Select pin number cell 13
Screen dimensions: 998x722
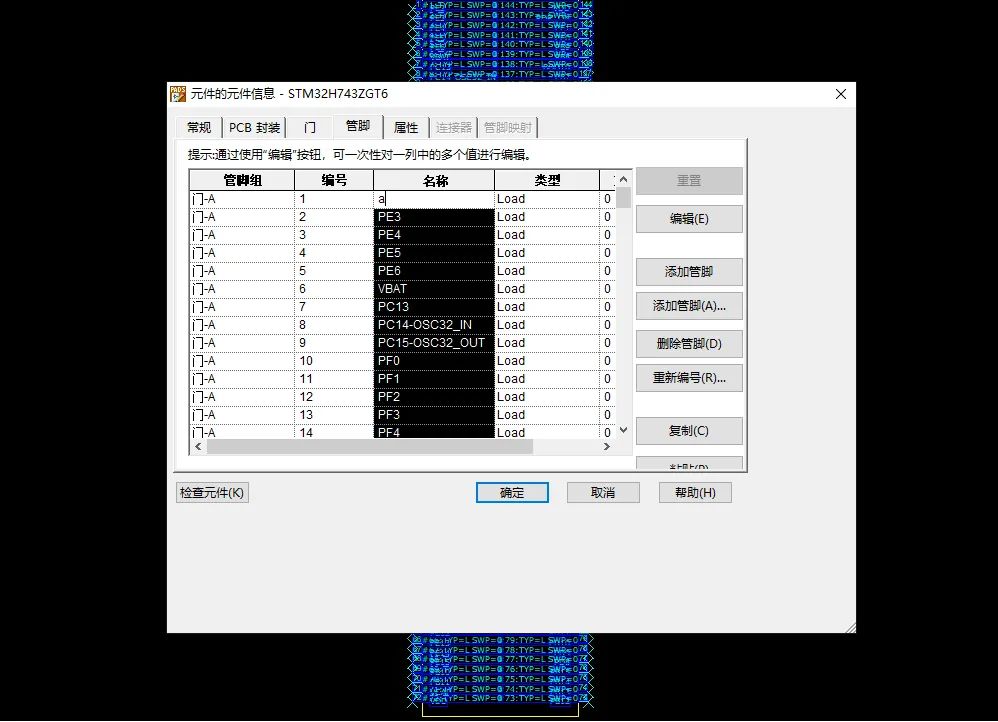[334, 415]
